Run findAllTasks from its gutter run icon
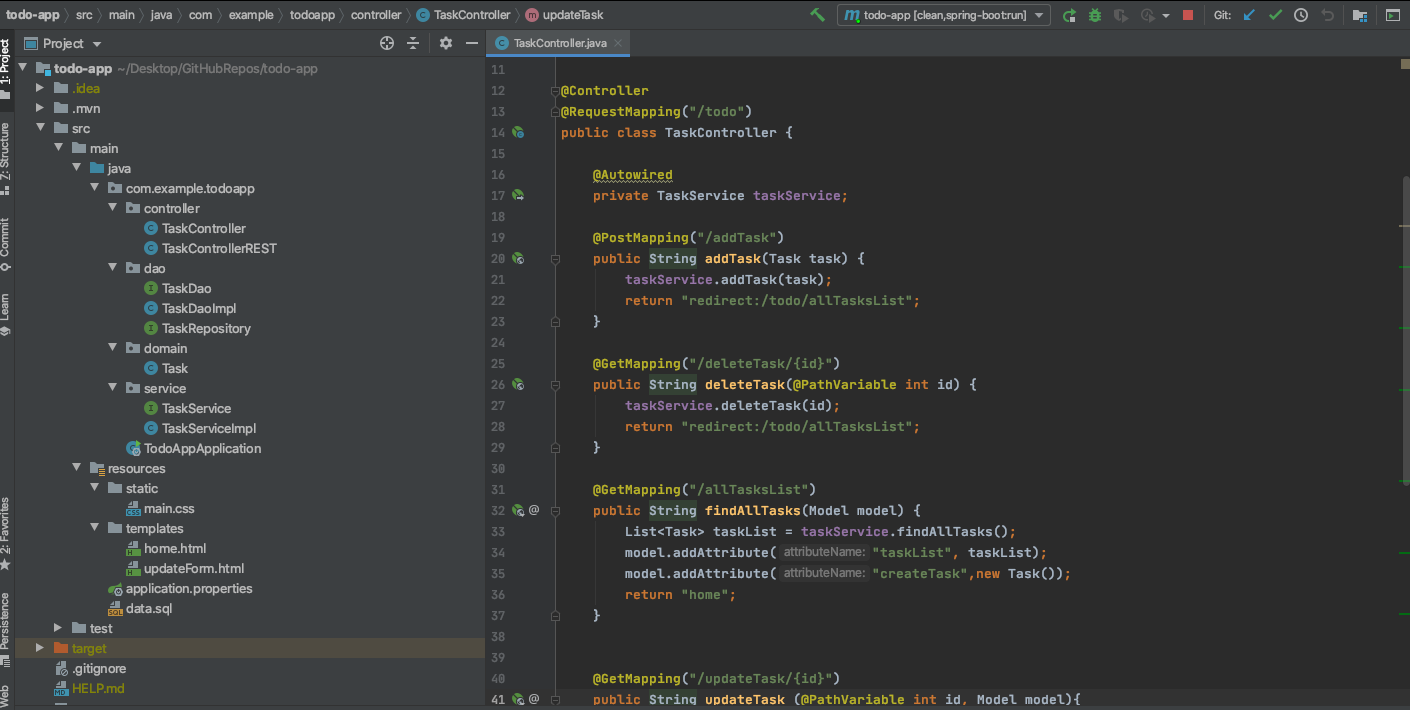 pyautogui.click(x=518, y=510)
